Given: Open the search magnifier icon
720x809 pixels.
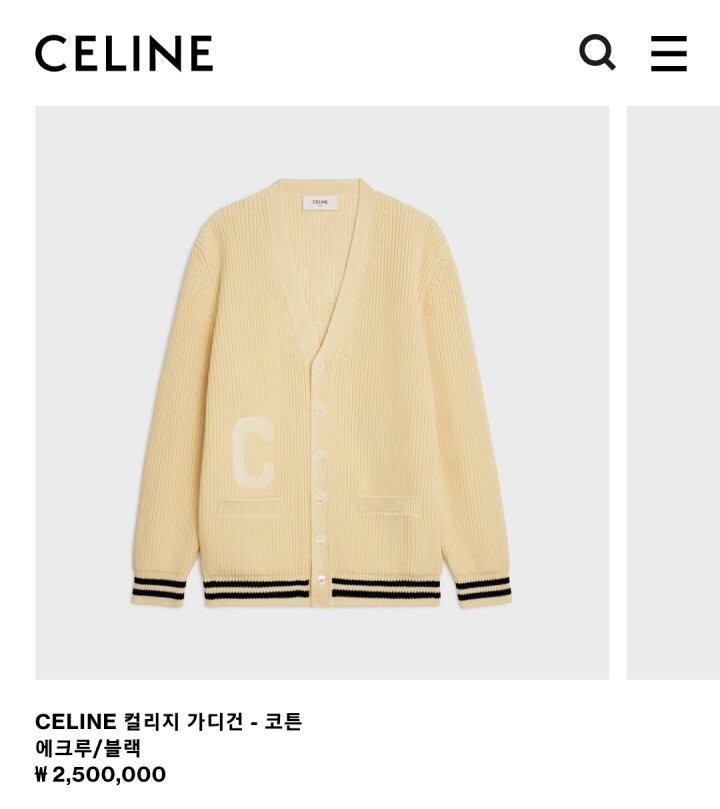Looking at the screenshot, I should click(597, 52).
